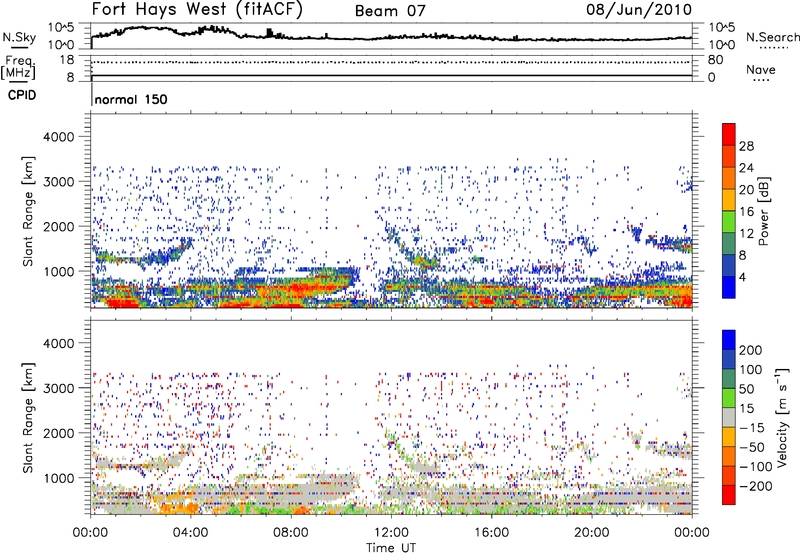Screen dimensions: 800x554
Task: Click the power panel Slant Range [km] label
Action: coord(28,211)
